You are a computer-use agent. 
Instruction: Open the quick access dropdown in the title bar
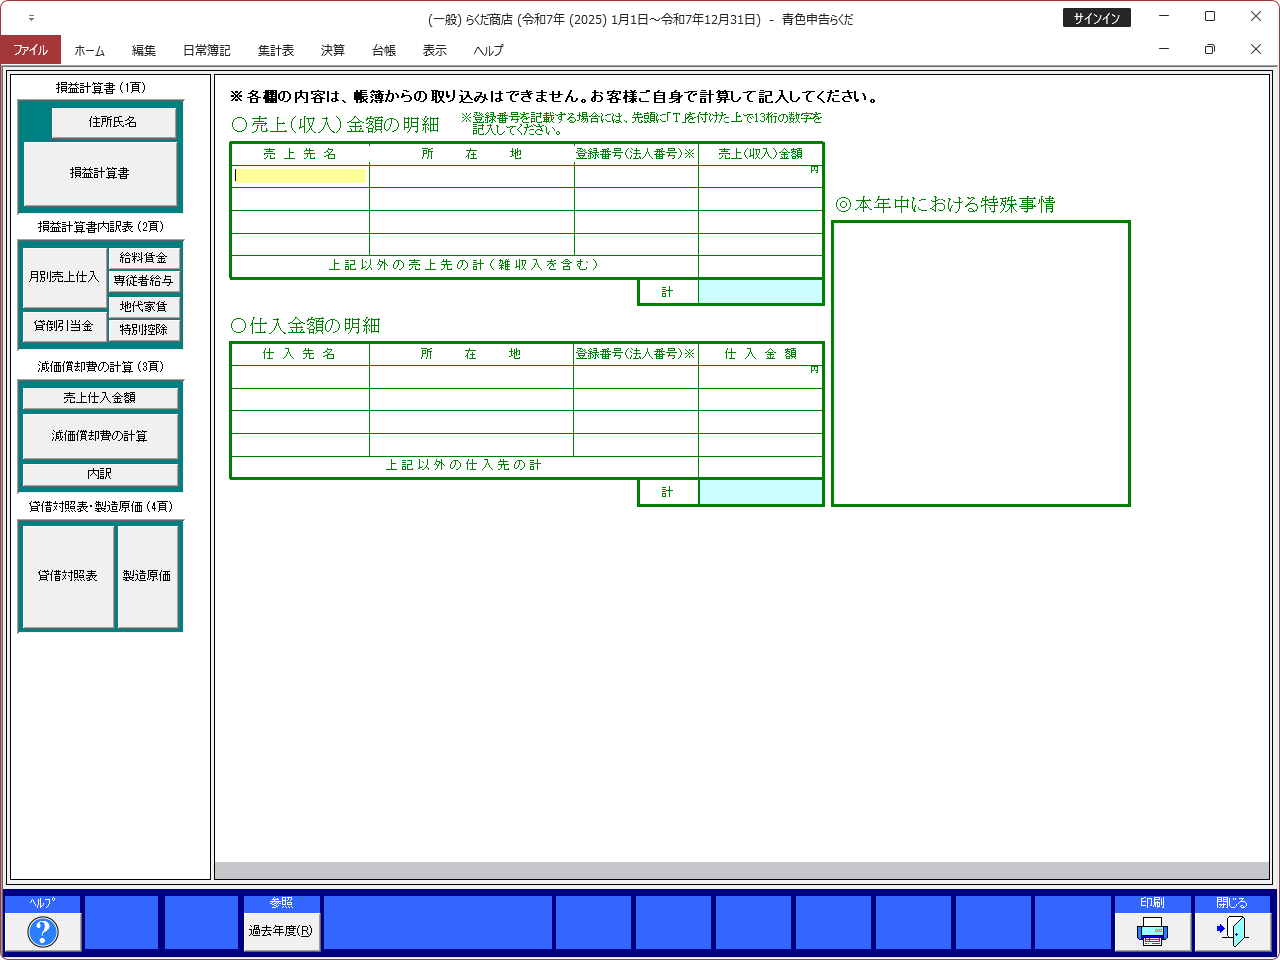pyautogui.click(x=31, y=18)
